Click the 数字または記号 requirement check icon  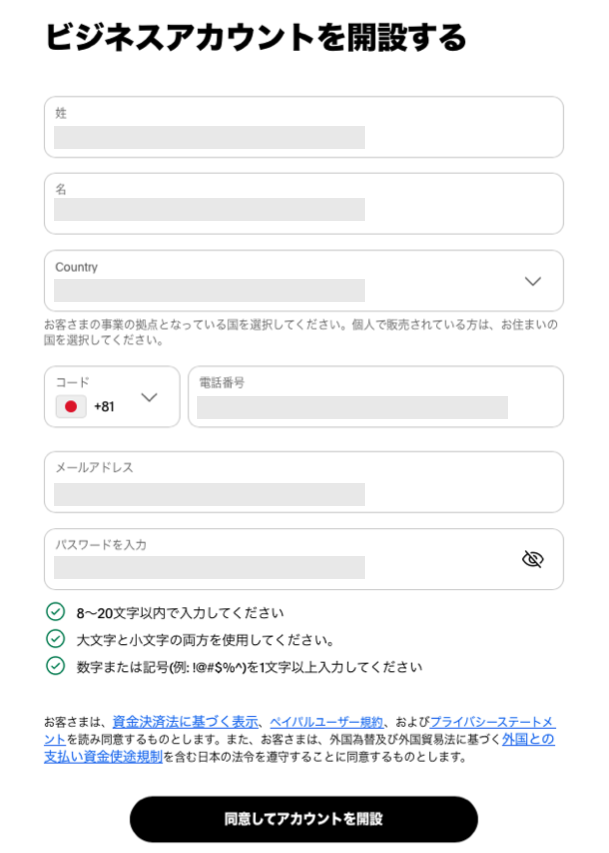(x=55, y=665)
